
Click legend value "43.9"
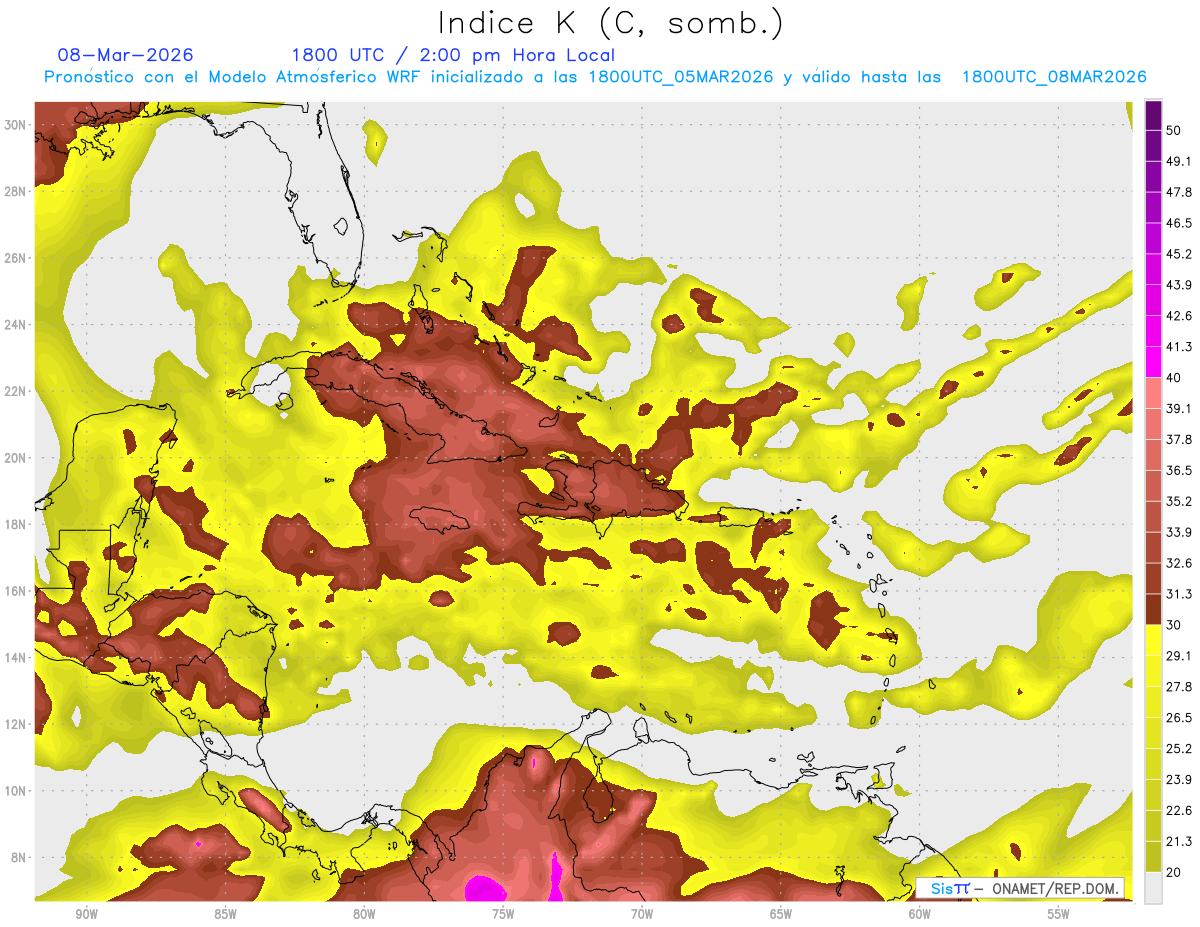coord(1179,285)
